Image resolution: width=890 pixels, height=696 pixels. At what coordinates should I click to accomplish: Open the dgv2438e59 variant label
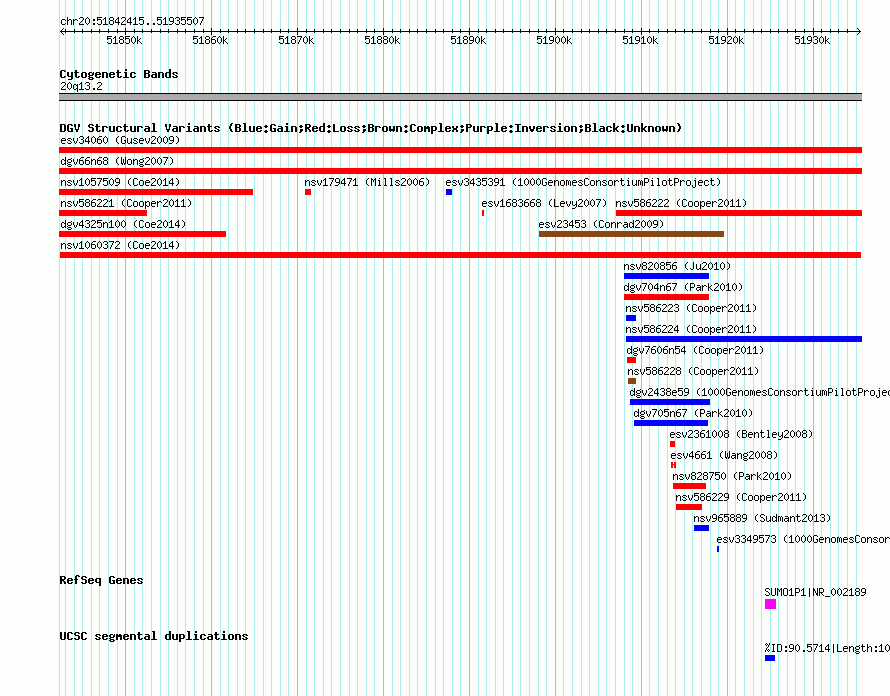[759, 392]
